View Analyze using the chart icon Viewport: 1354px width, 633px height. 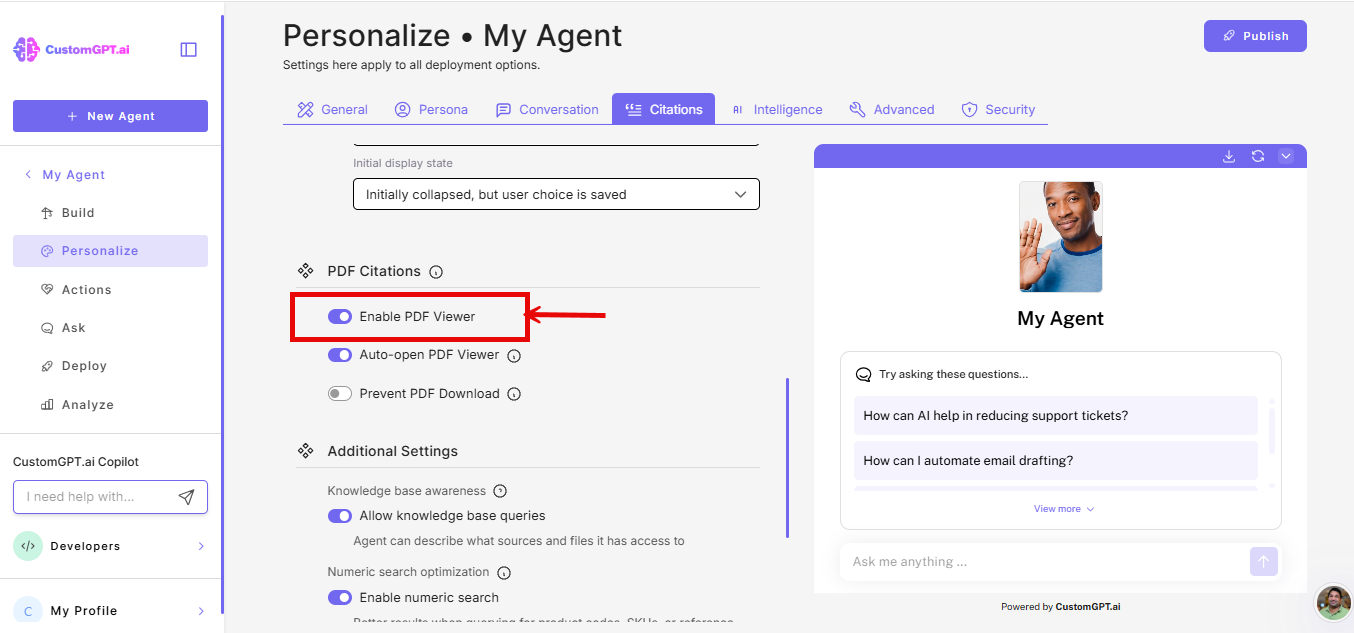46,404
